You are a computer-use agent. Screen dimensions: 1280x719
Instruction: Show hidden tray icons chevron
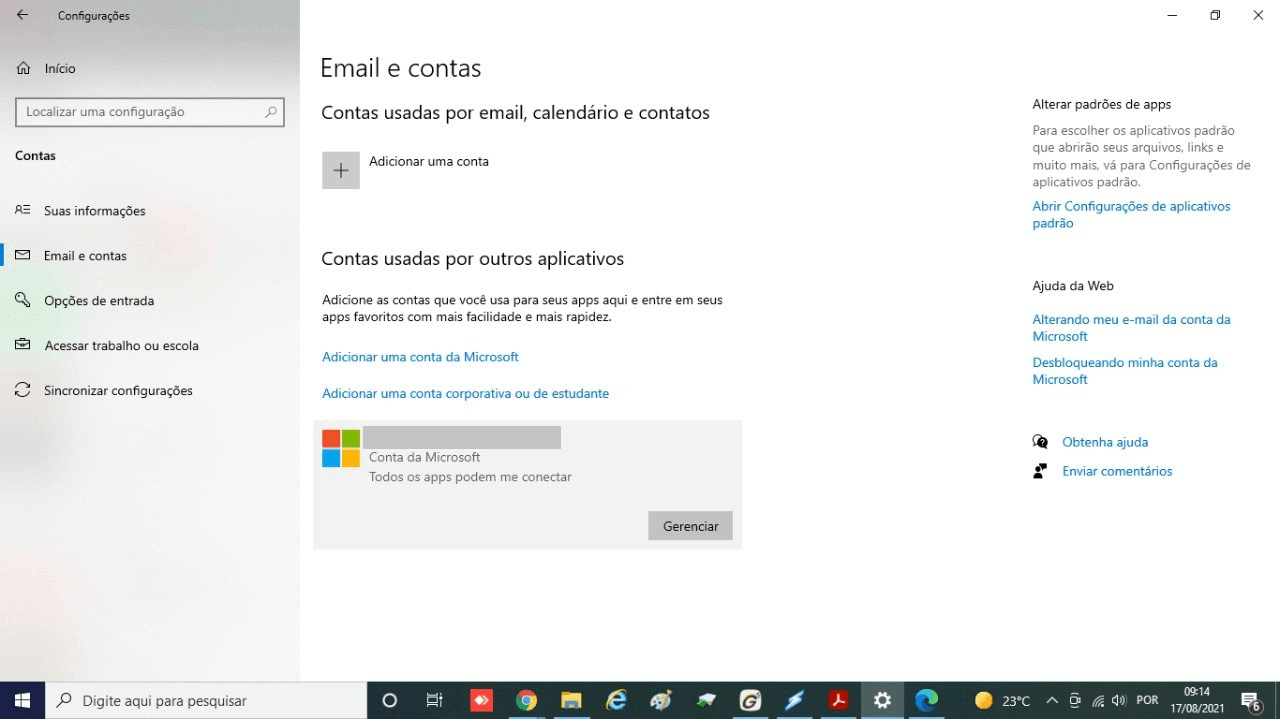coord(1052,701)
